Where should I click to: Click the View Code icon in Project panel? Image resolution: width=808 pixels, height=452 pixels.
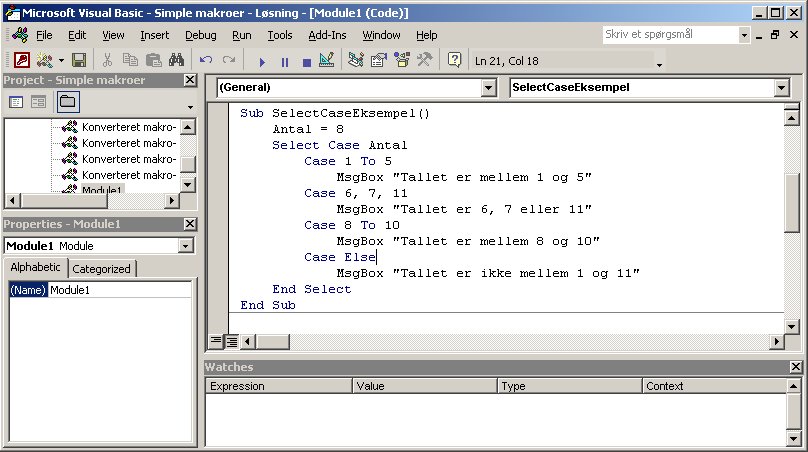click(x=16, y=102)
